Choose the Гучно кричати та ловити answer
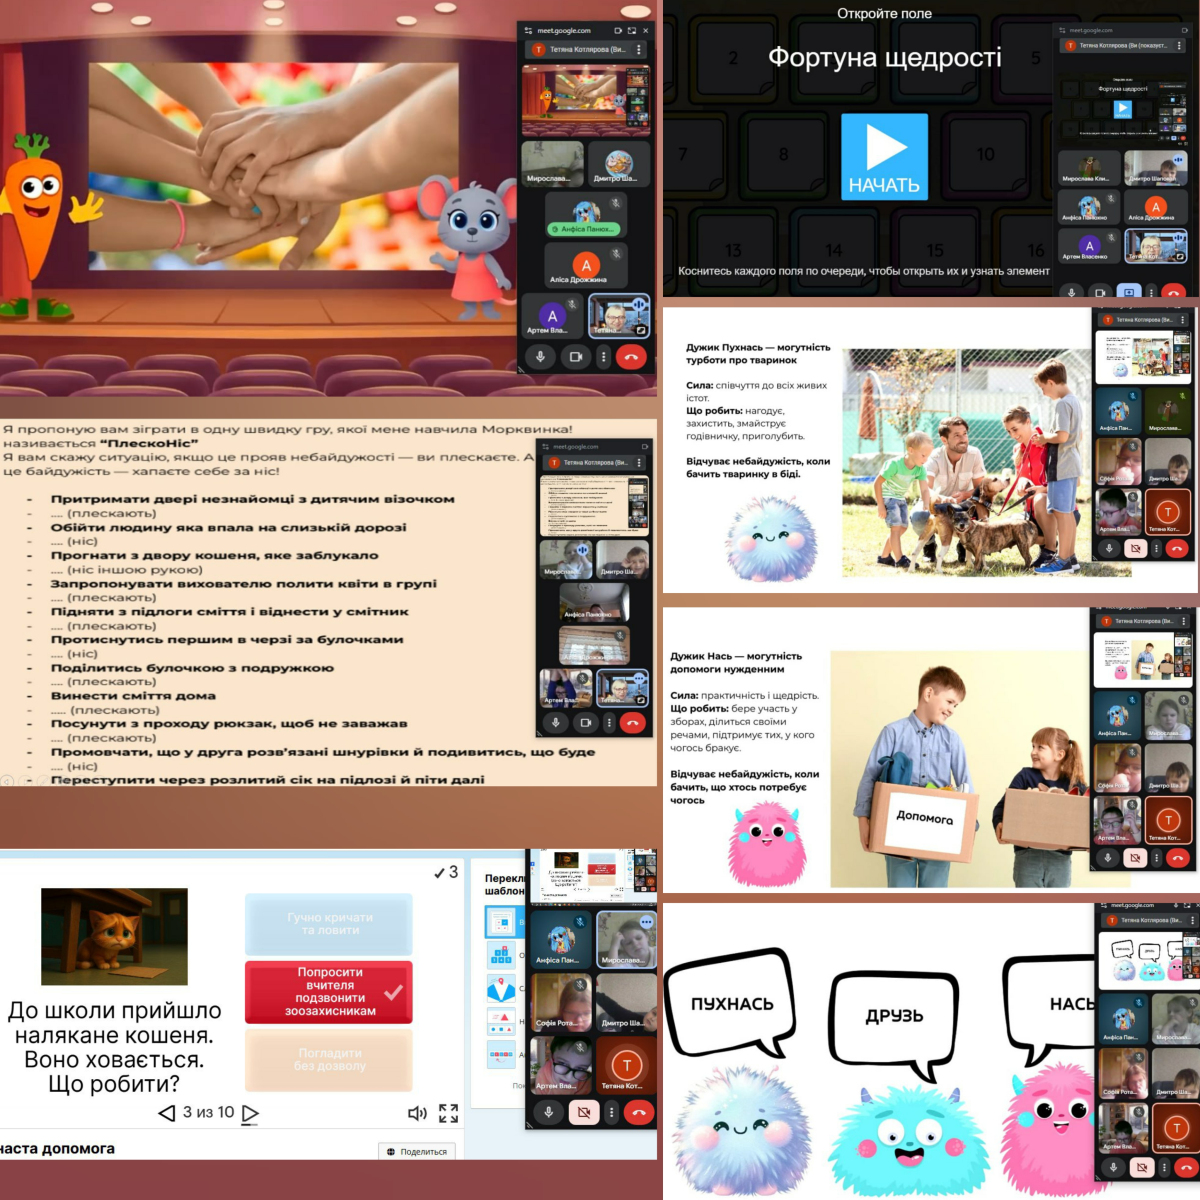1200x1200 pixels. pyautogui.click(x=328, y=923)
